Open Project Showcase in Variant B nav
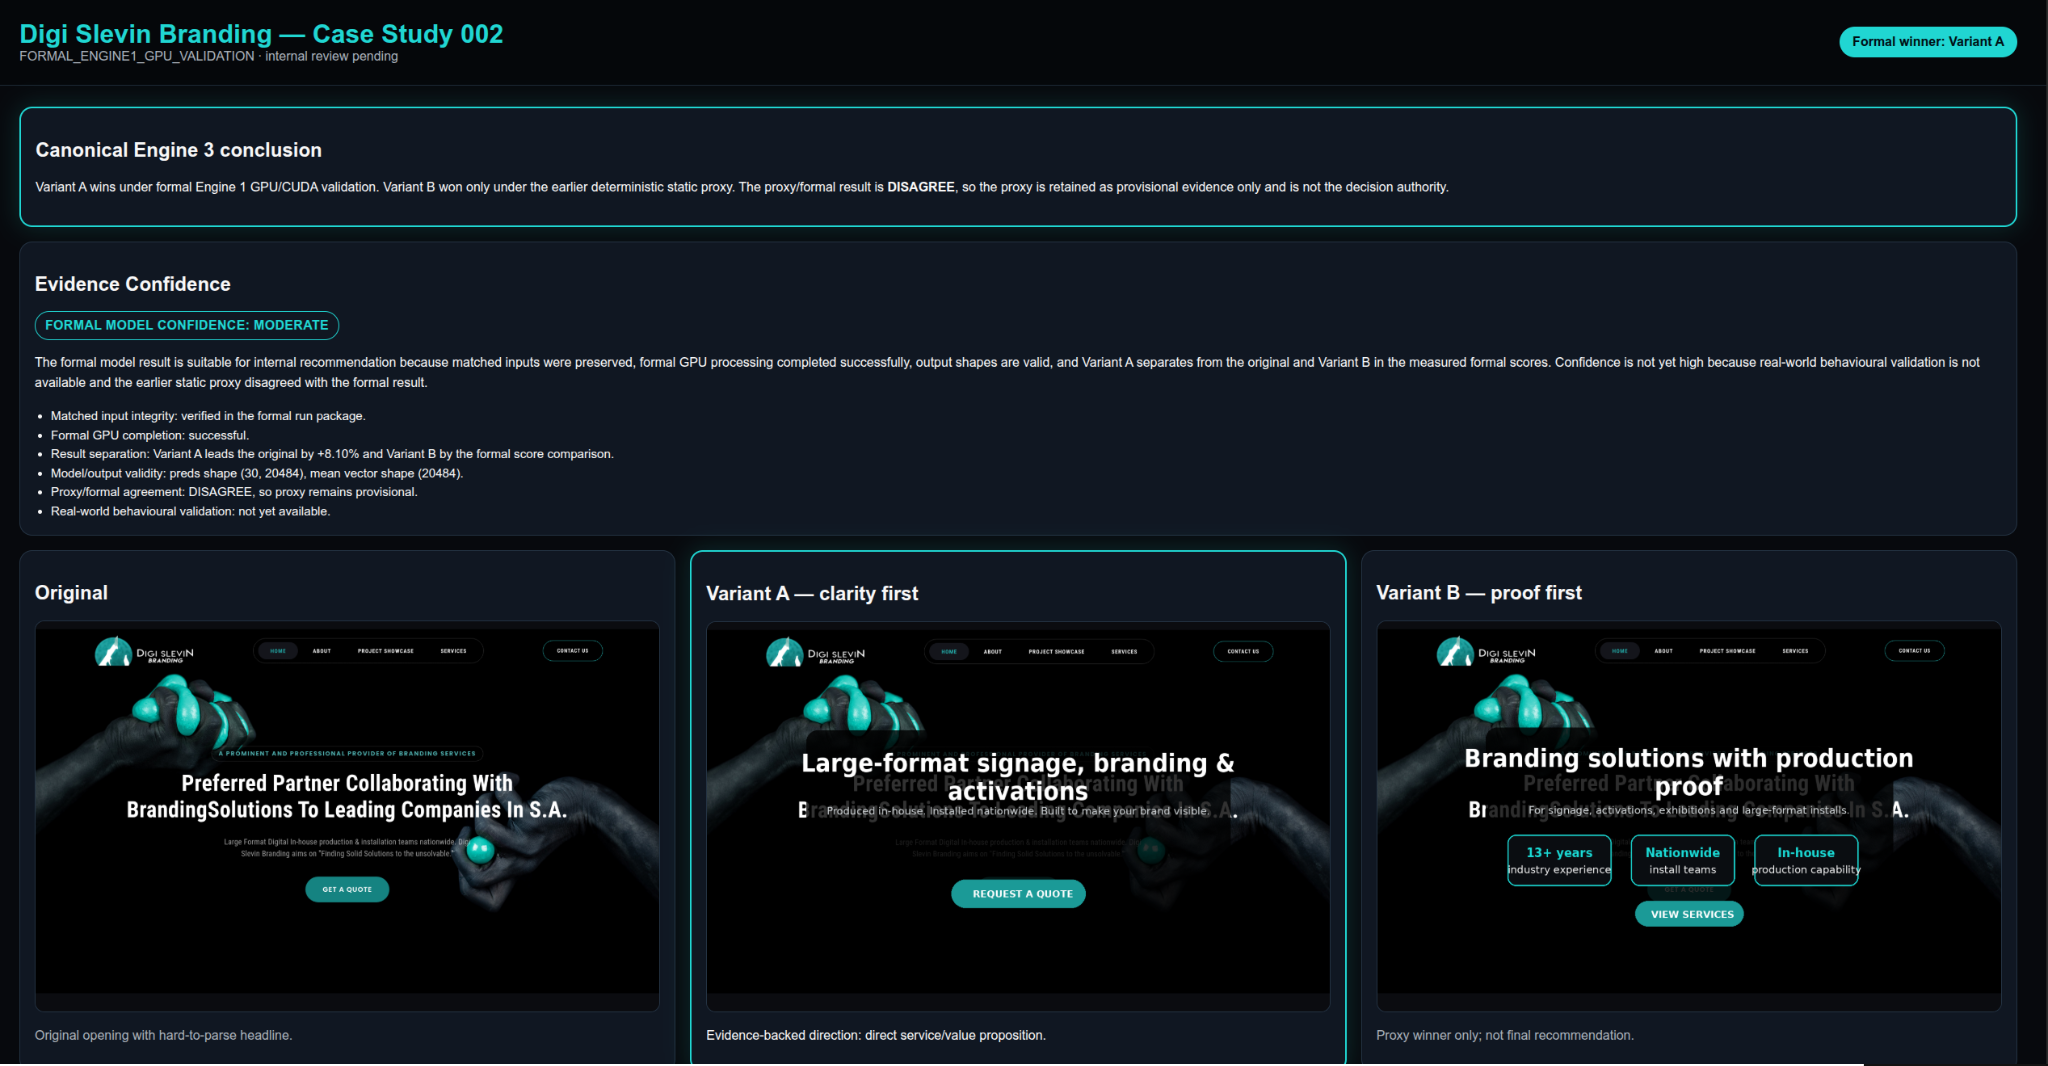This screenshot has height=1066, width=2048. coord(1727,651)
